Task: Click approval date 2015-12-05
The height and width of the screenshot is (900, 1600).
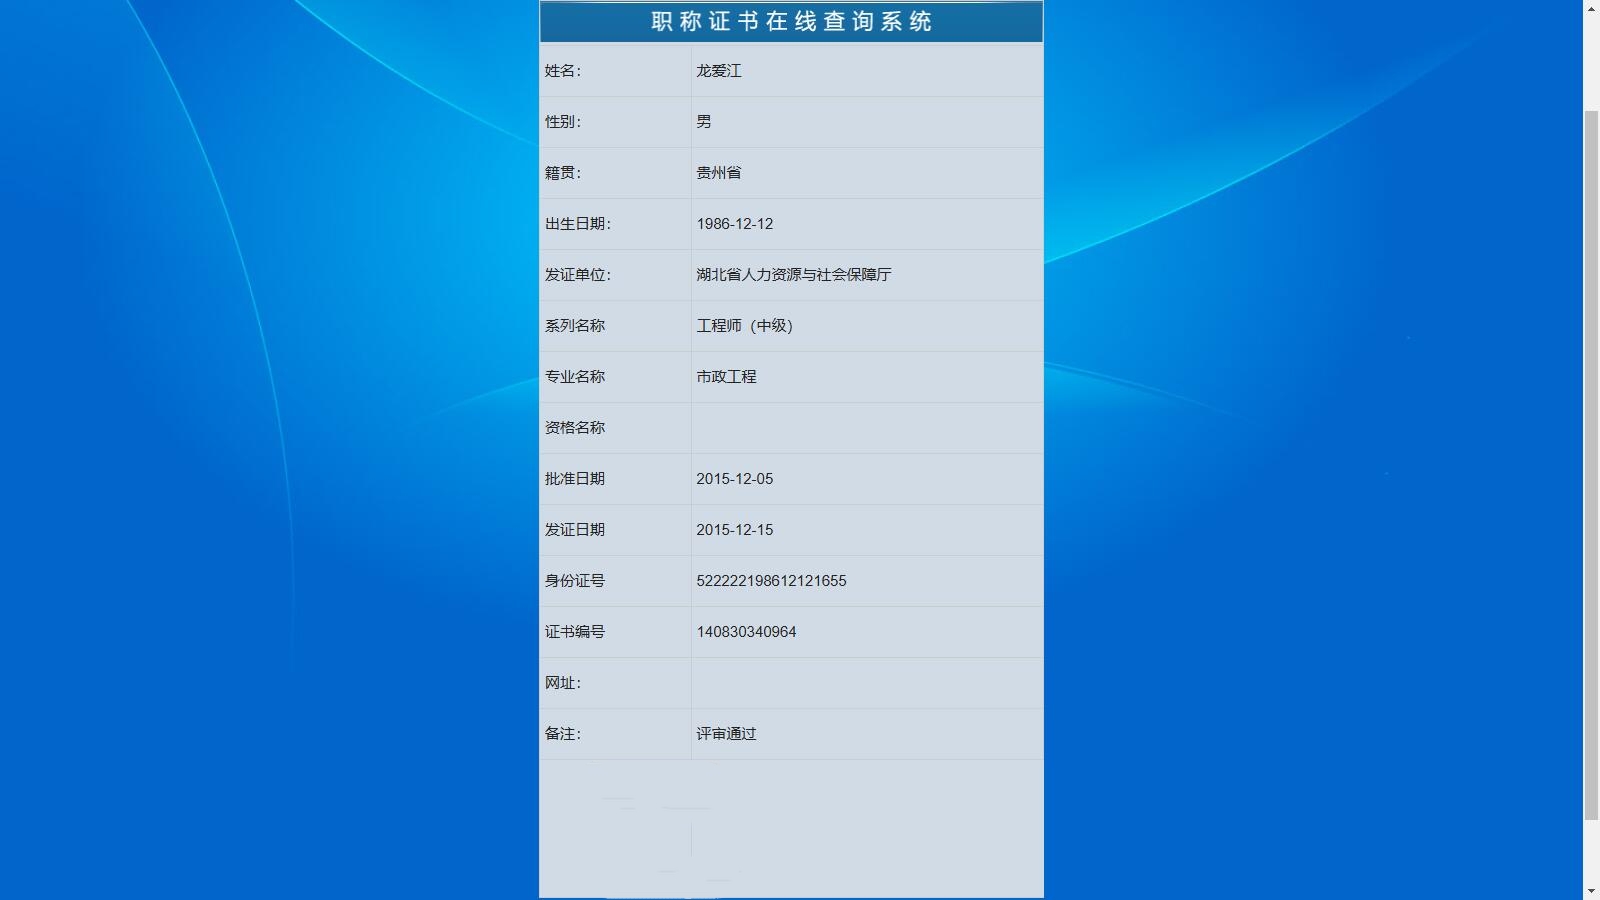Action: 734,478
